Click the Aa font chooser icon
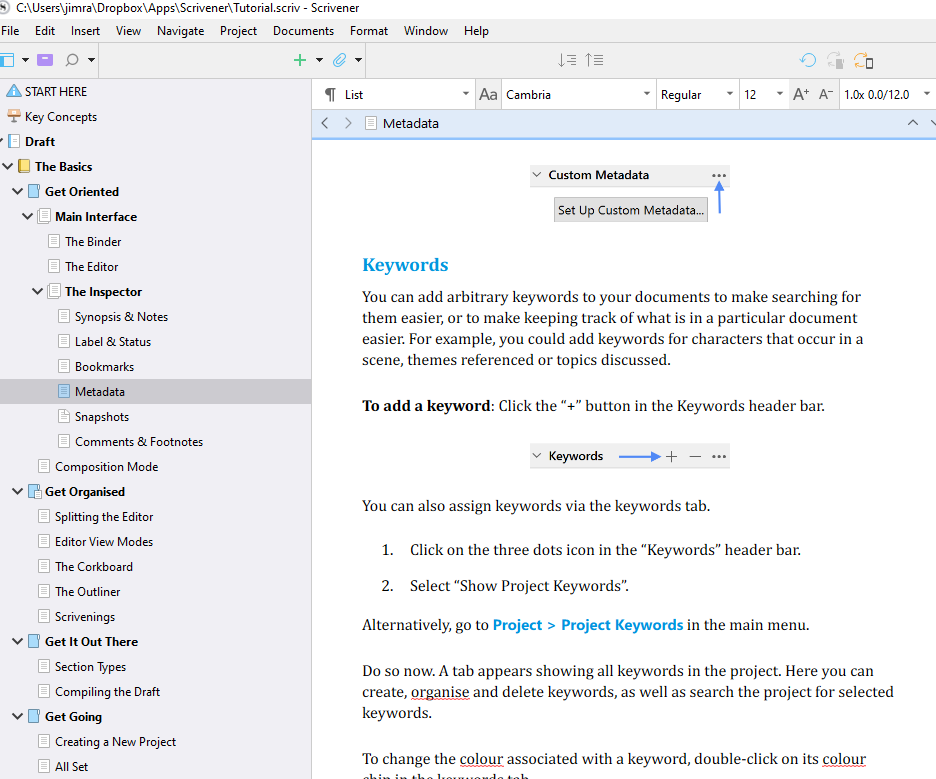This screenshot has height=779, width=936. pos(488,95)
